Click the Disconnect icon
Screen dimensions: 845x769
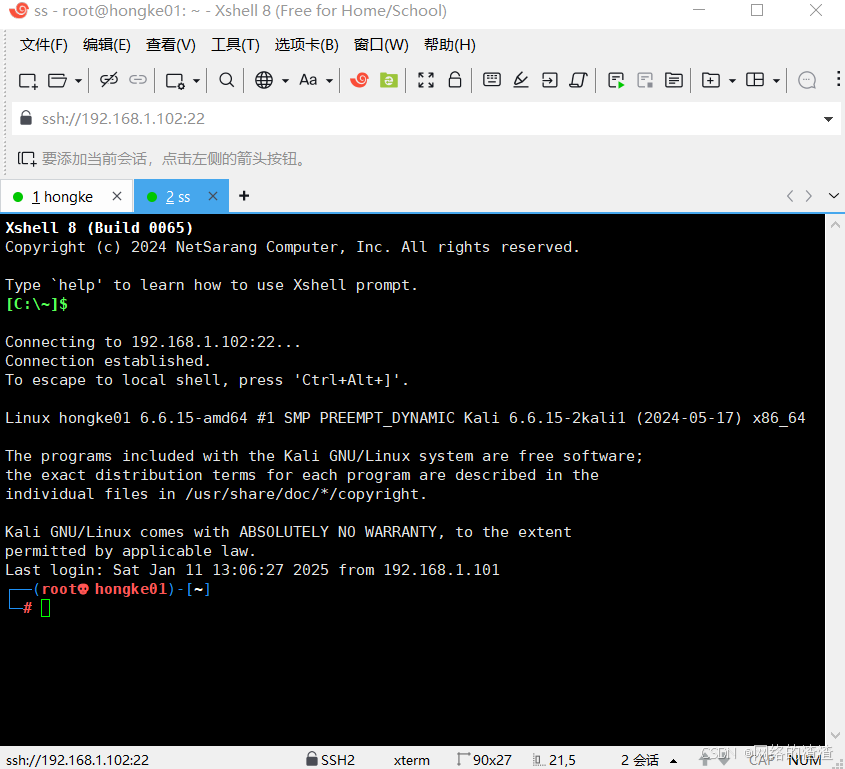109,80
